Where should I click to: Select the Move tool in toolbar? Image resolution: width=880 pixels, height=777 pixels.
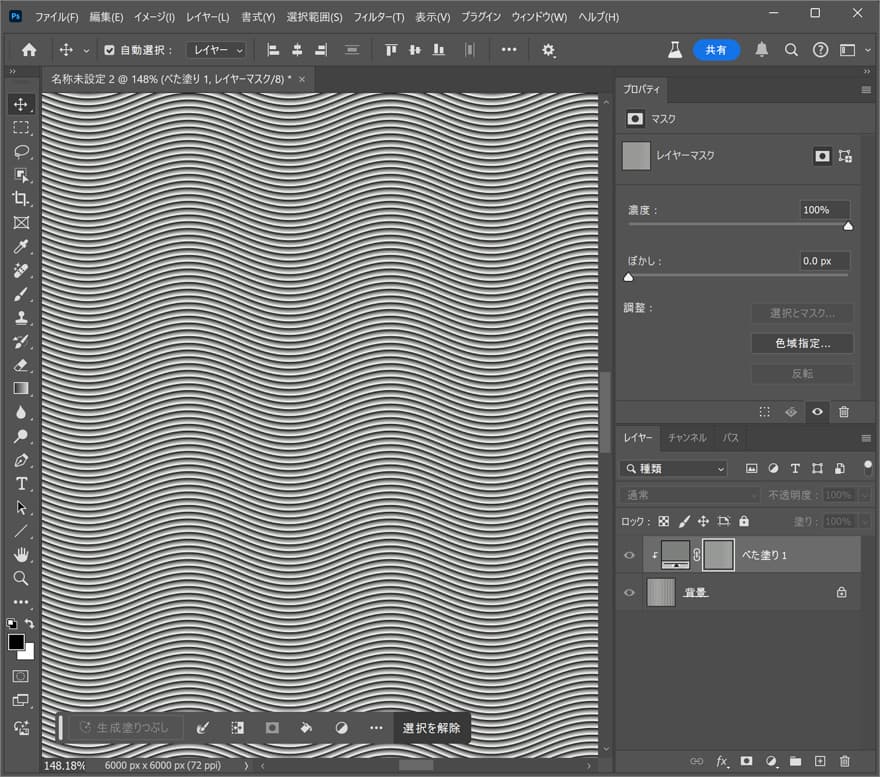click(21, 104)
